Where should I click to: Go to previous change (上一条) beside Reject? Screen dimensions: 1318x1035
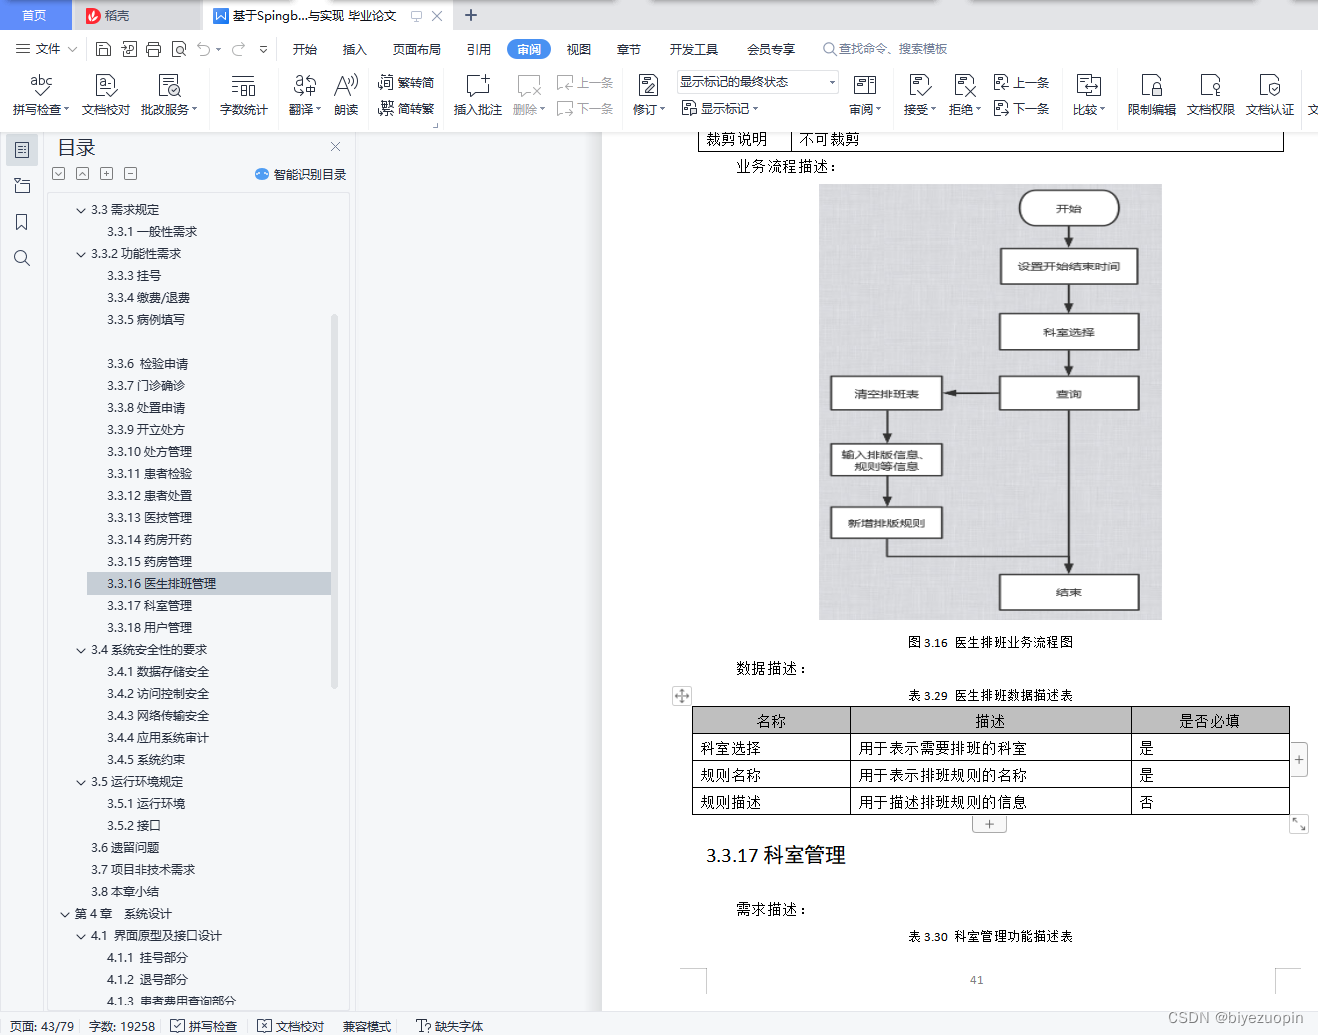pyautogui.click(x=1021, y=82)
